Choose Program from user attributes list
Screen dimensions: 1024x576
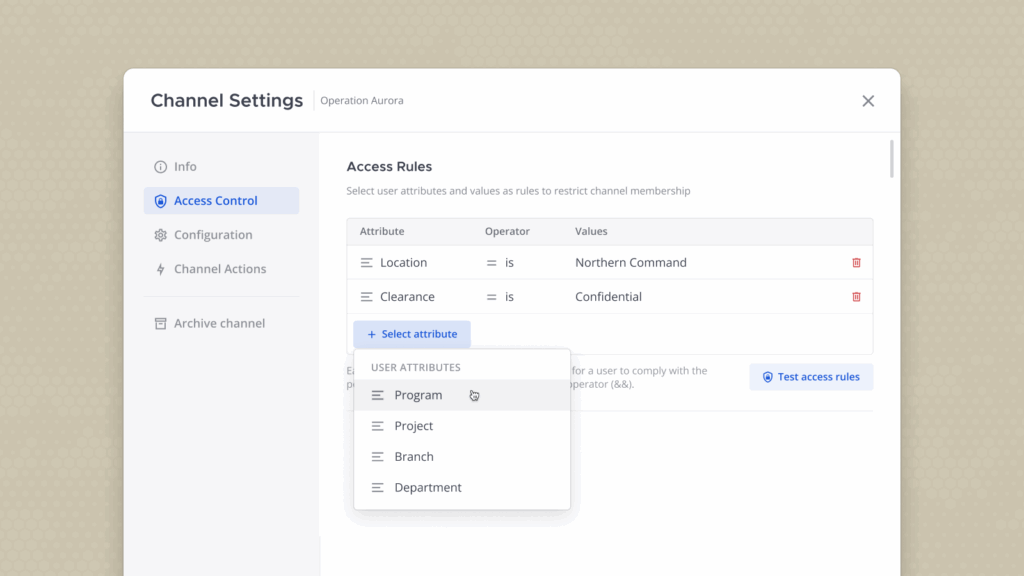(x=418, y=395)
